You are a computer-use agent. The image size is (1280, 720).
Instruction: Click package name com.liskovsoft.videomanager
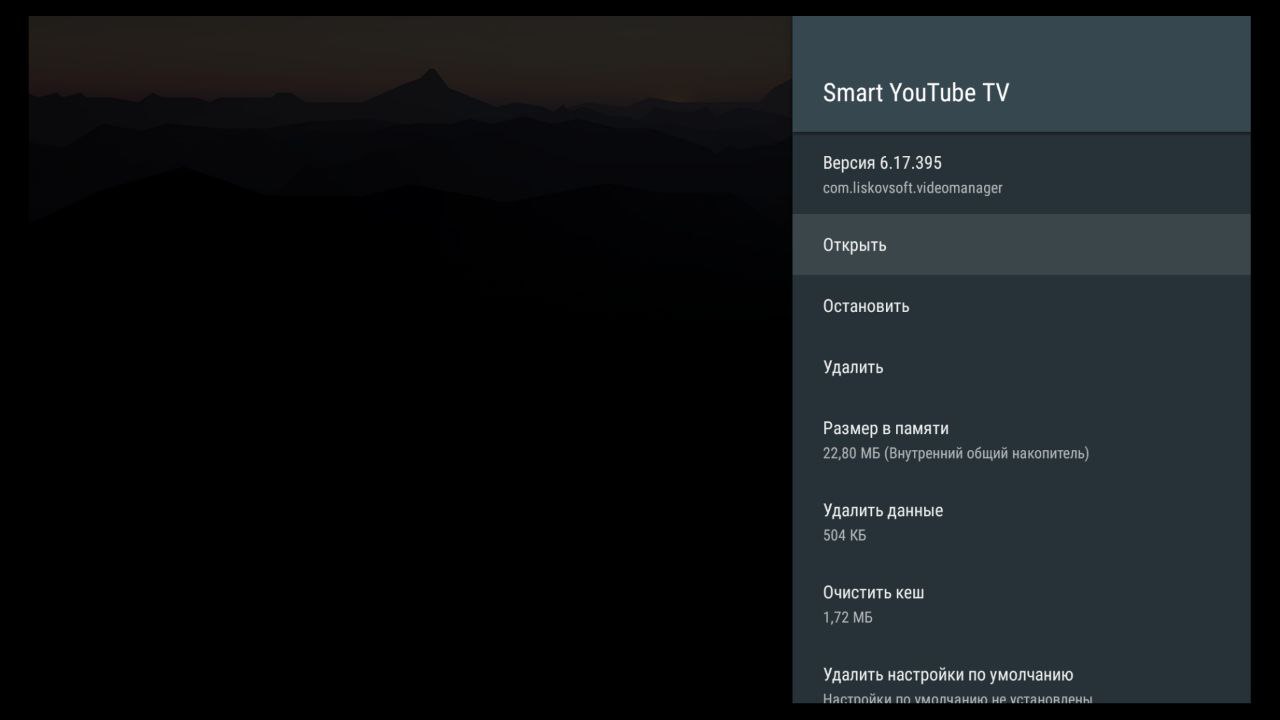[912, 188]
